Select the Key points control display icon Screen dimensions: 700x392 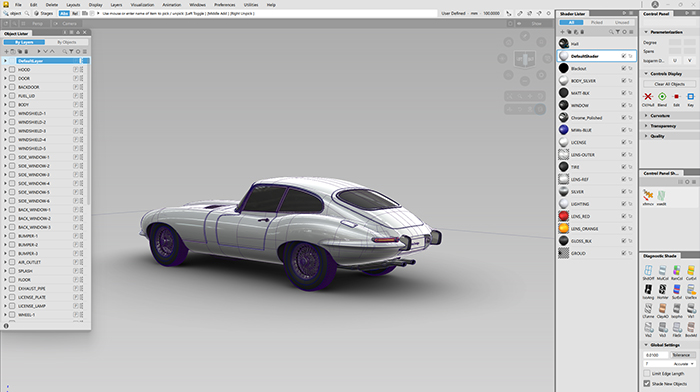tap(691, 96)
